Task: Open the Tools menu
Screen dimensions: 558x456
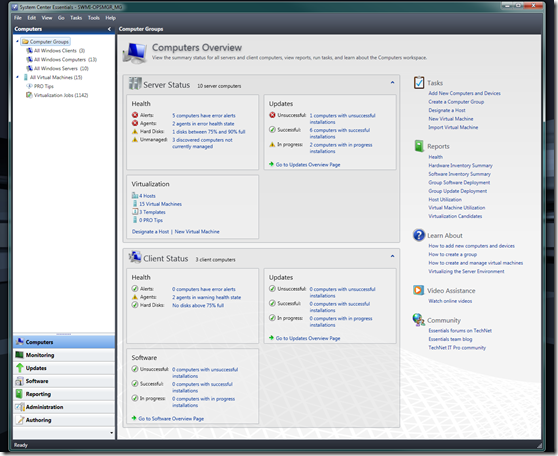Action: coord(94,18)
